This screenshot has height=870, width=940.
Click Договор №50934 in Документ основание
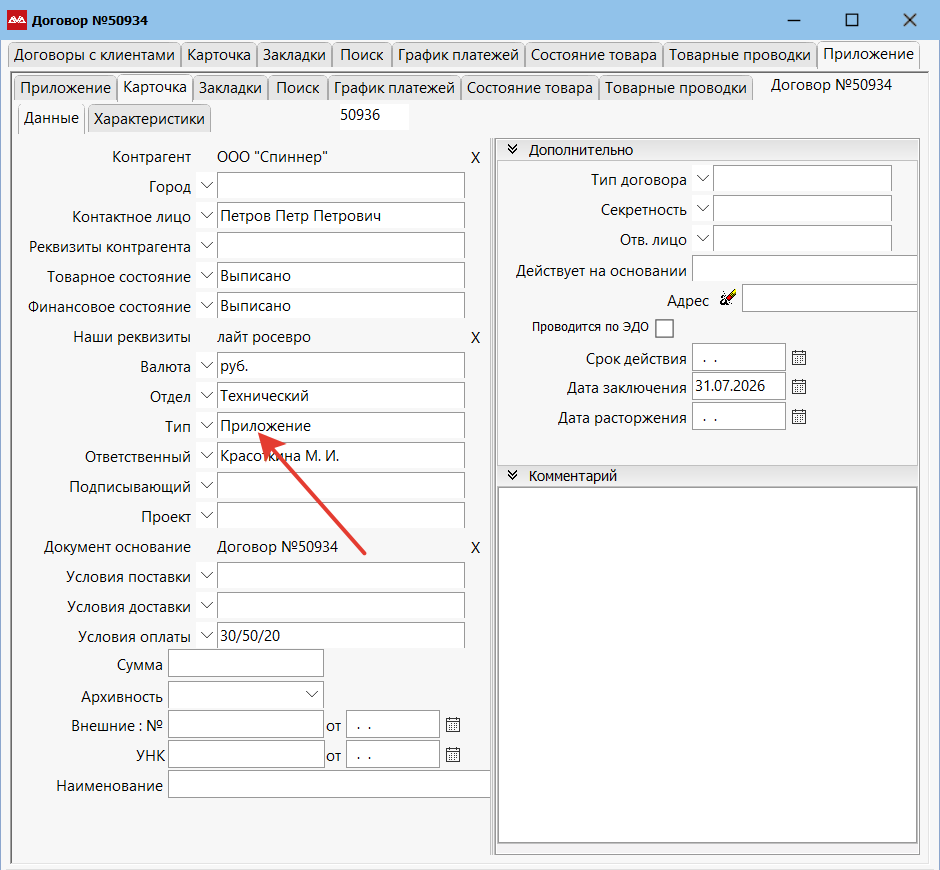click(277, 547)
